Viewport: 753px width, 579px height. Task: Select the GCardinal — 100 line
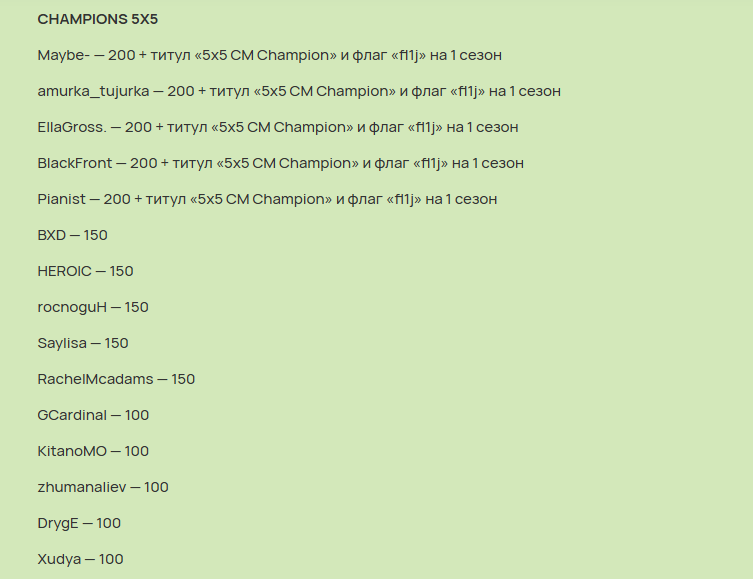(x=93, y=415)
